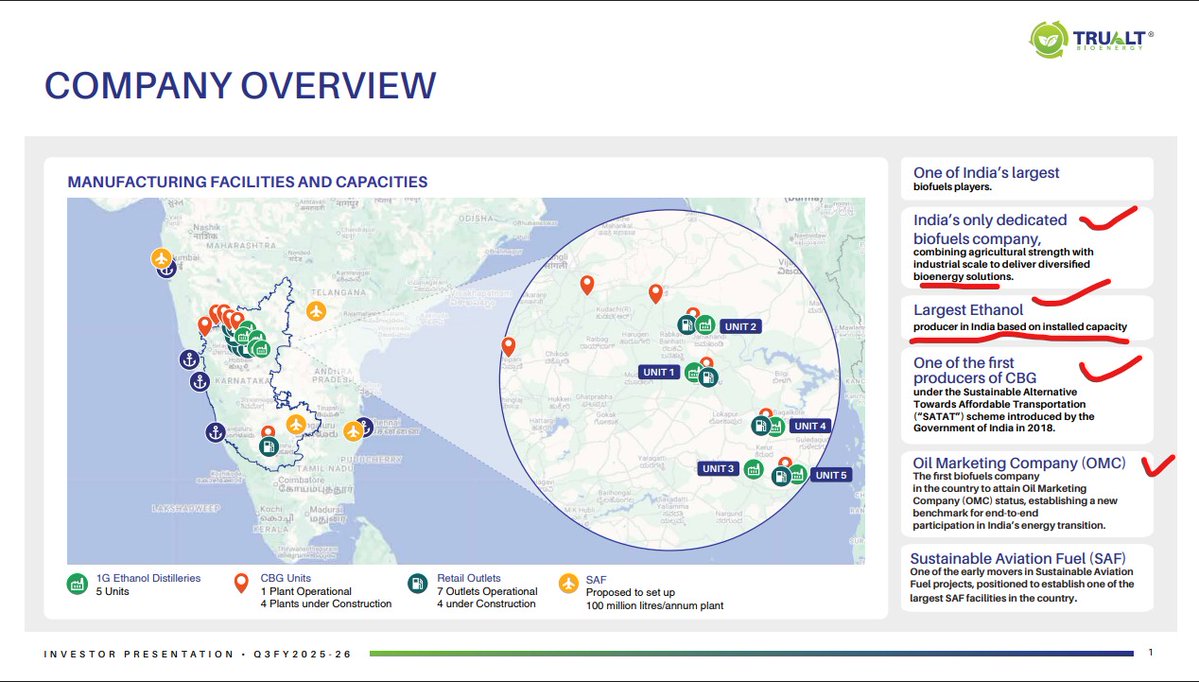The width and height of the screenshot is (1199, 682).
Task: Click the 'India's only dedicated biofuels company' heading
Action: (989, 229)
